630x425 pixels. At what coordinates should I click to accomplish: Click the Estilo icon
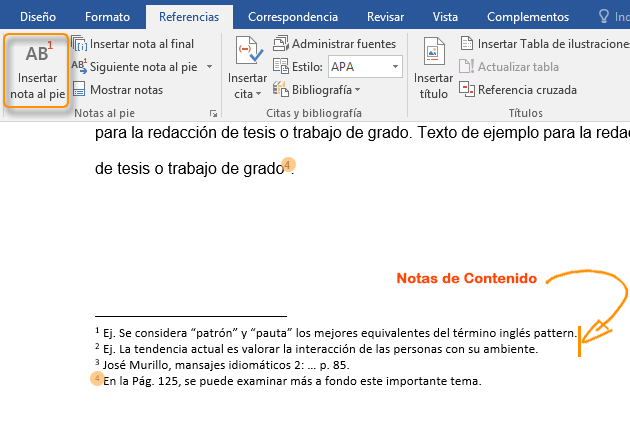point(281,66)
